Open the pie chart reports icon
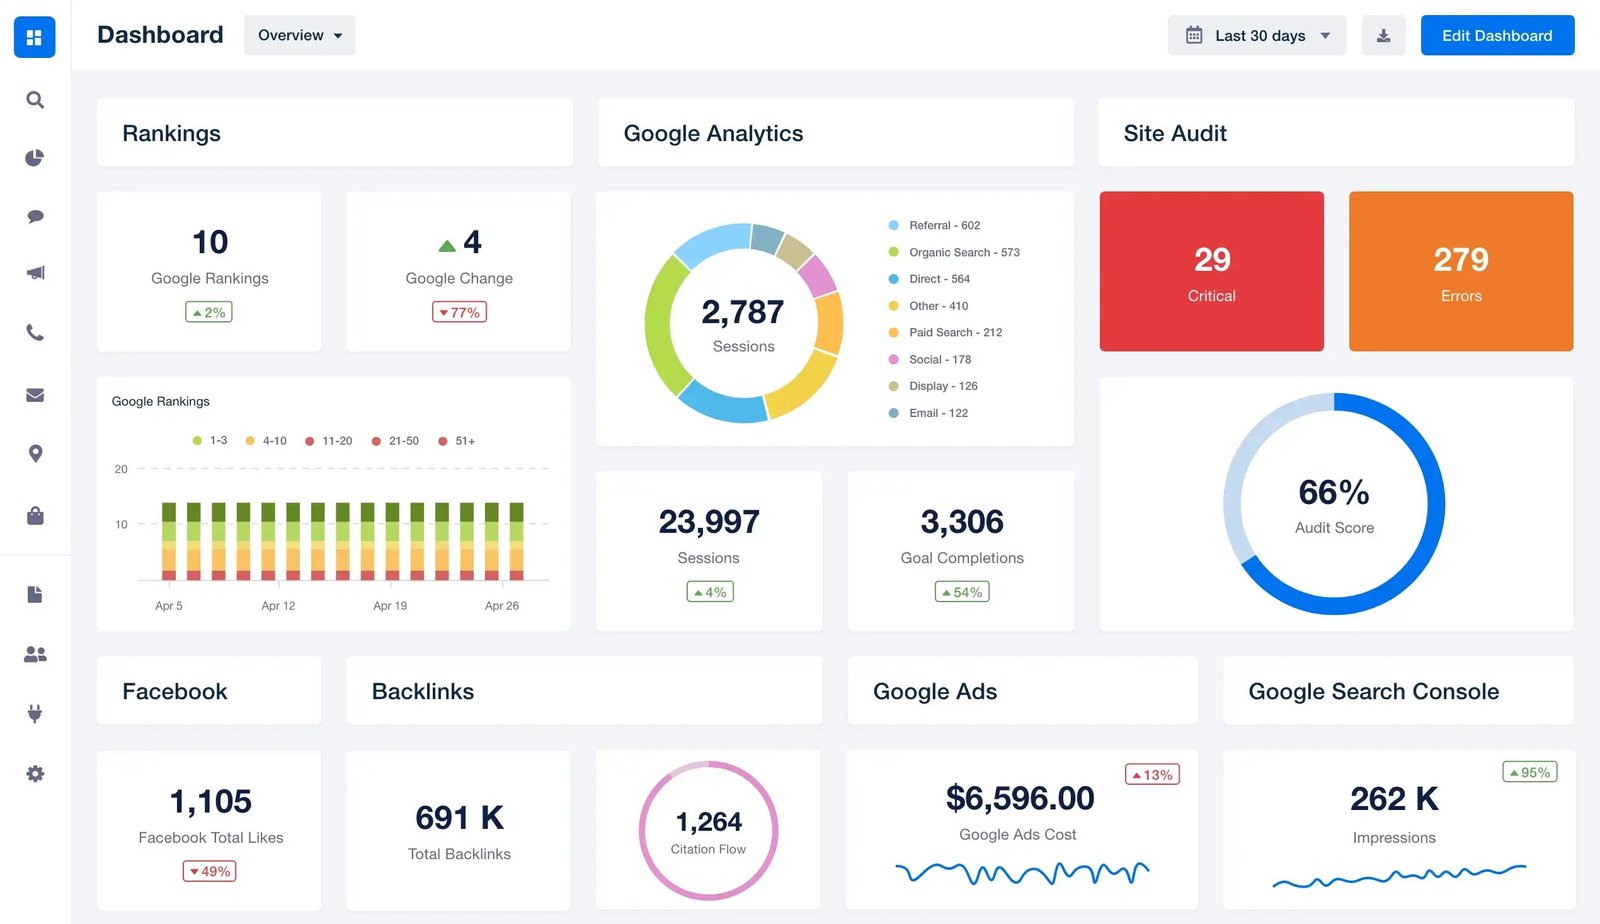The width and height of the screenshot is (1600, 924). pos(35,158)
